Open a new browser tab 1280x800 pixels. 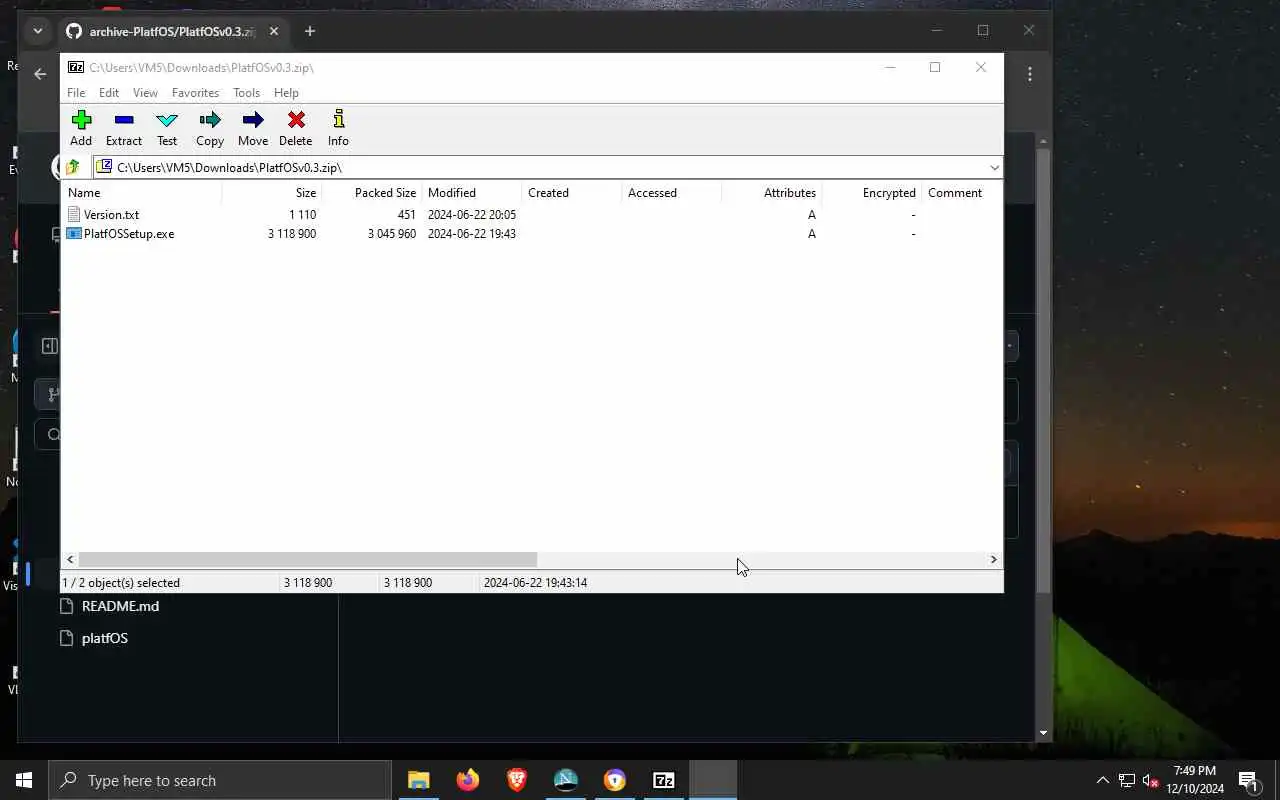pos(310,31)
